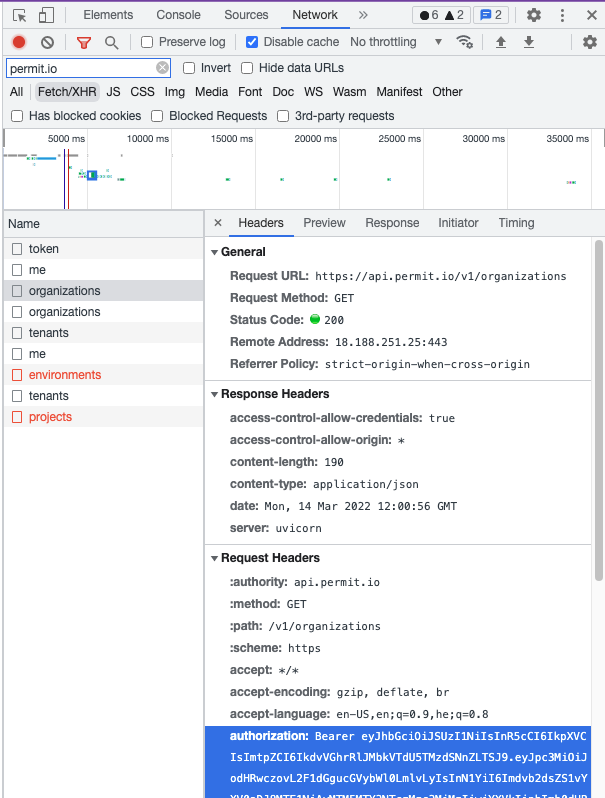The width and height of the screenshot is (605, 798).
Task: Select the failed projects request
Action: 104,417
